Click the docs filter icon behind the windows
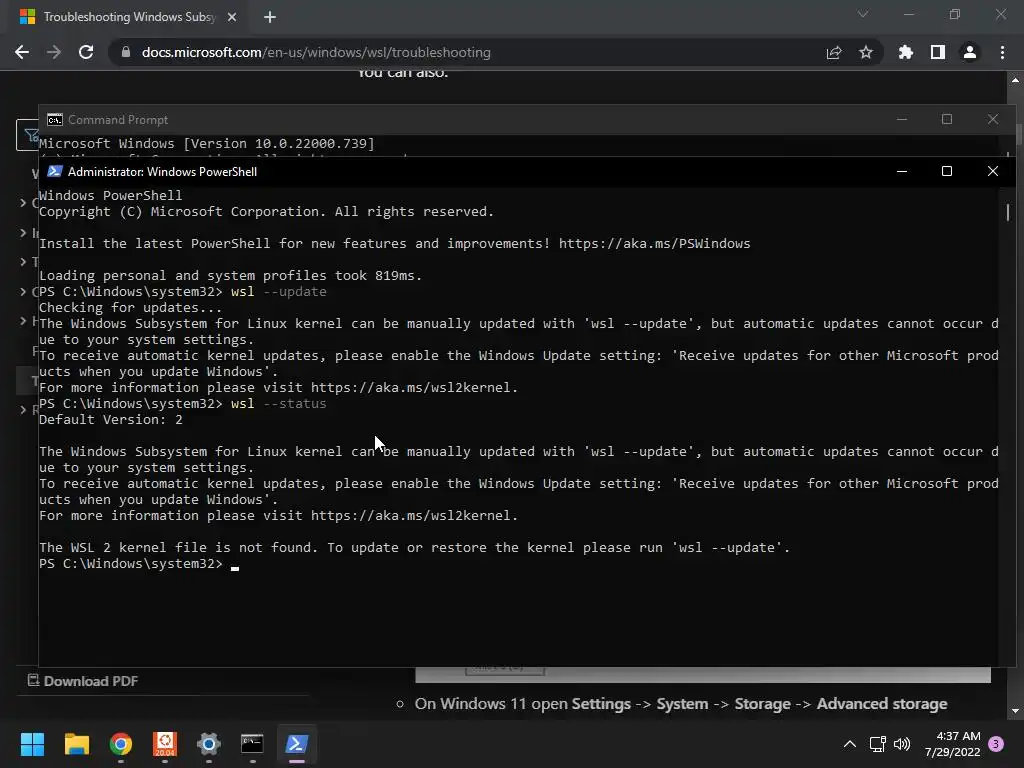The image size is (1024, 768). click(x=29, y=135)
